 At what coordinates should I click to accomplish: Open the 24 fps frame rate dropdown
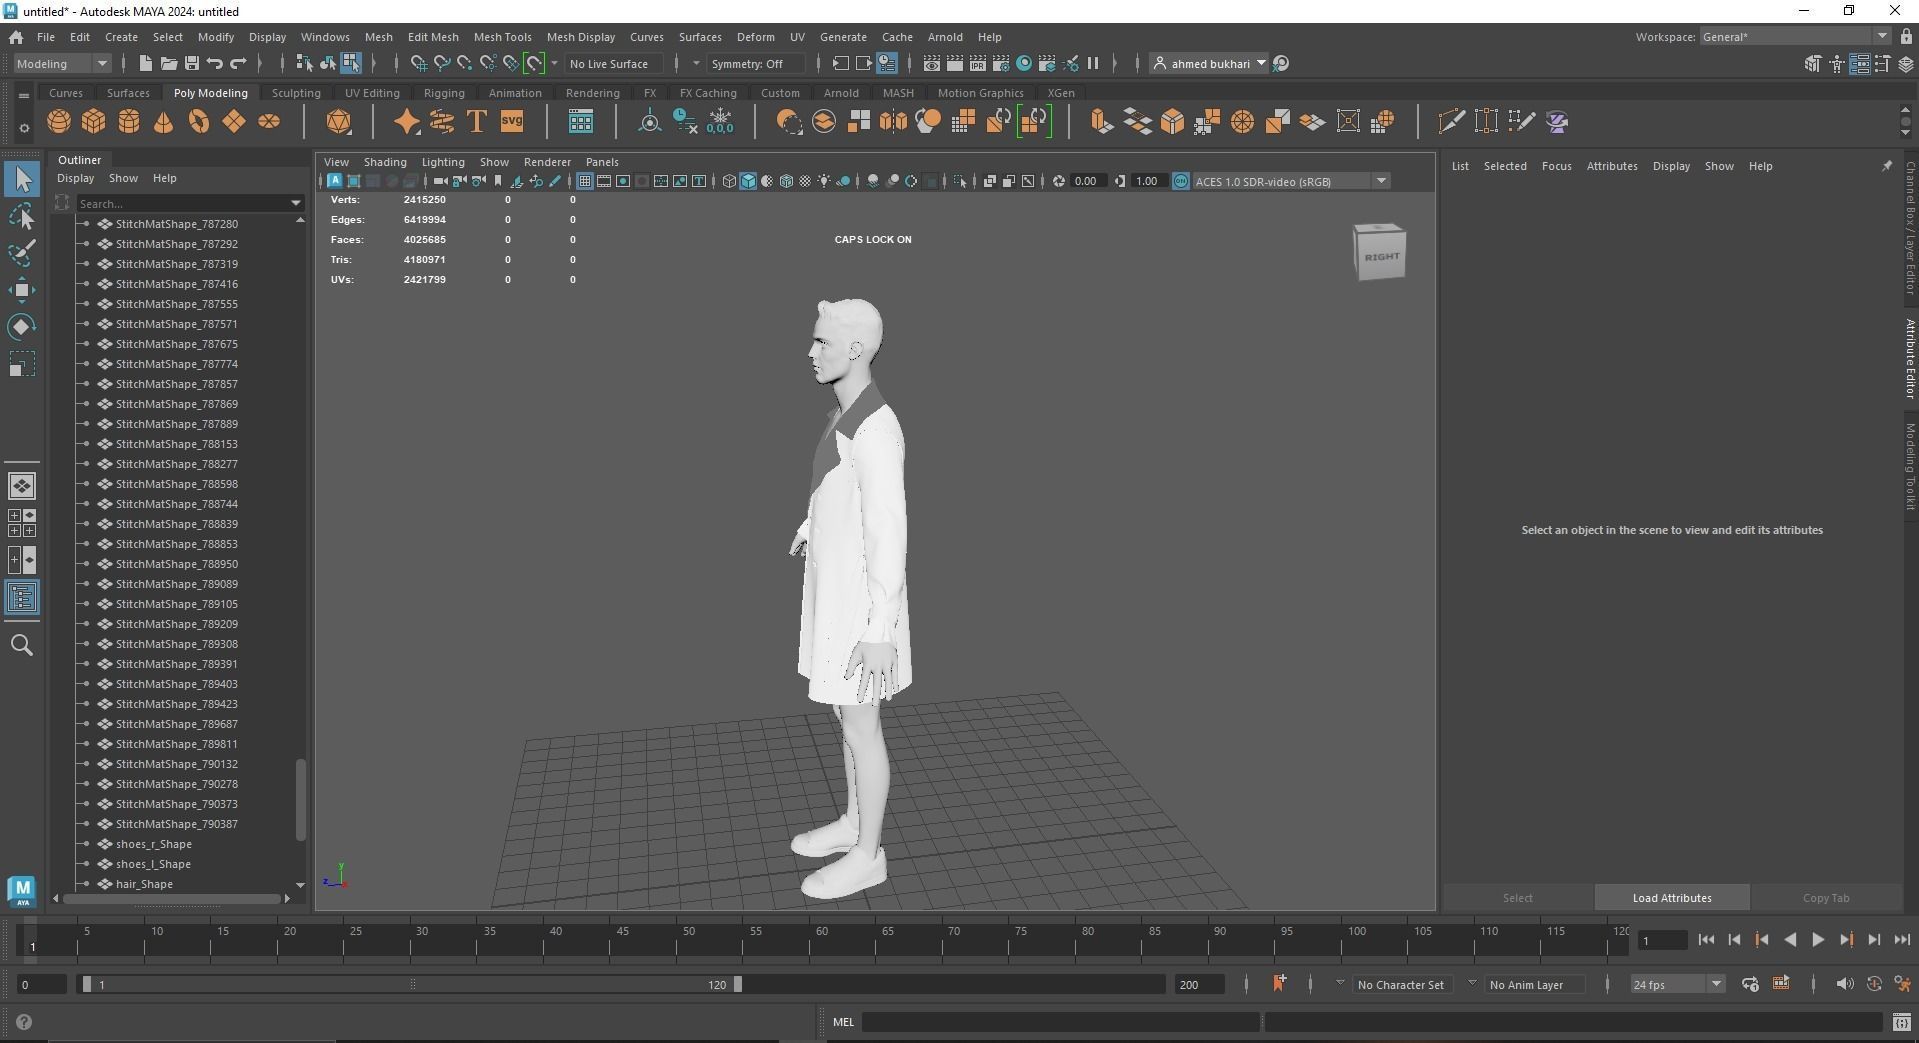[1716, 984]
